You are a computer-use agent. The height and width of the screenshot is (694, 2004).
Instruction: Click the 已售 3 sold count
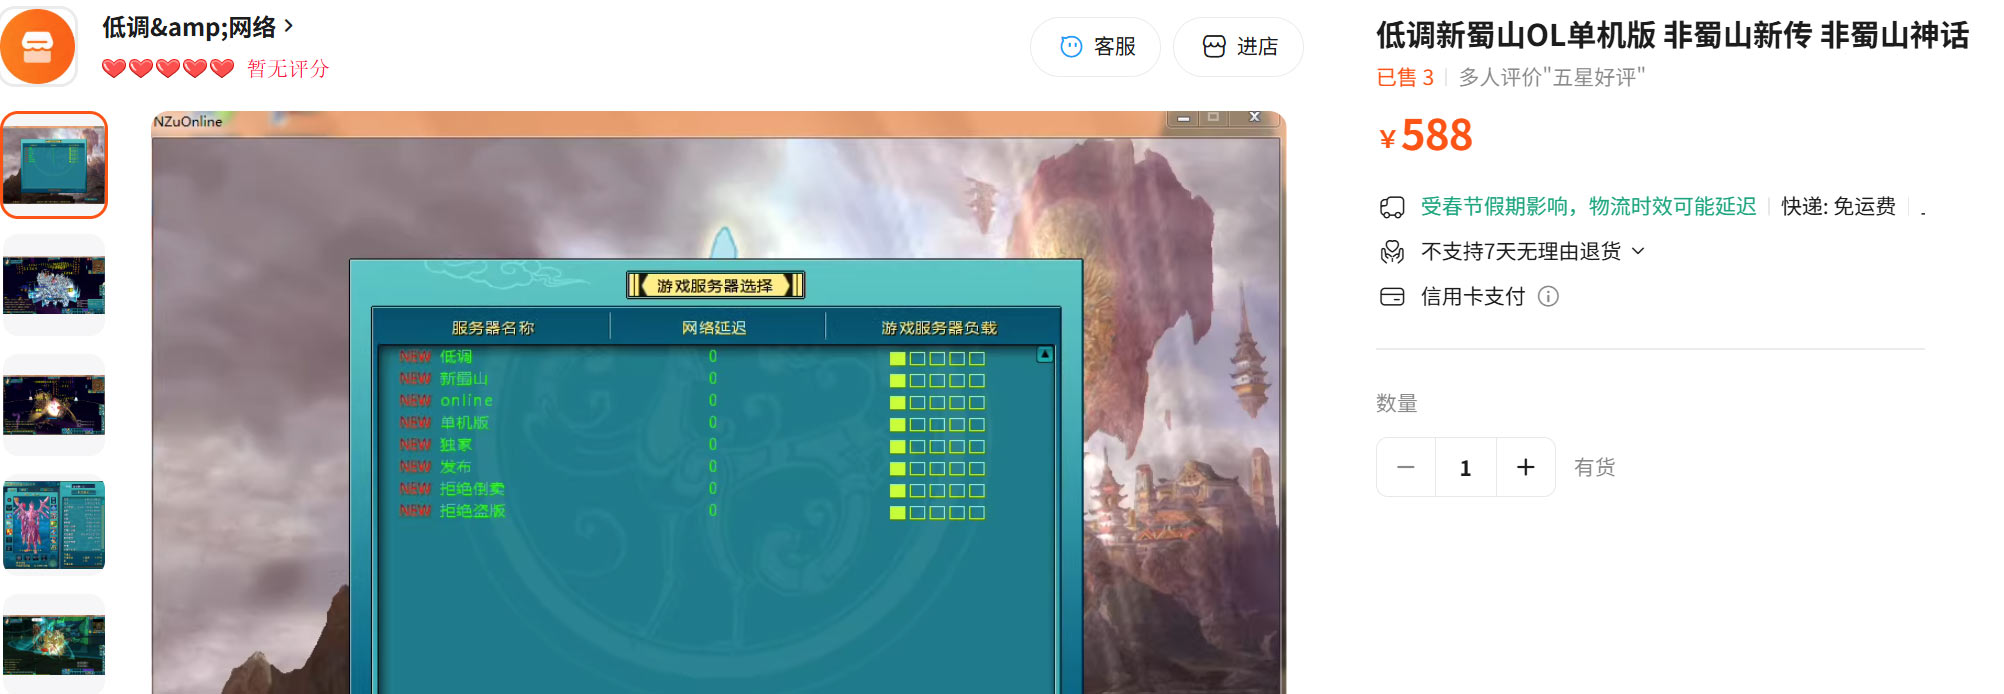pyautogui.click(x=1405, y=78)
